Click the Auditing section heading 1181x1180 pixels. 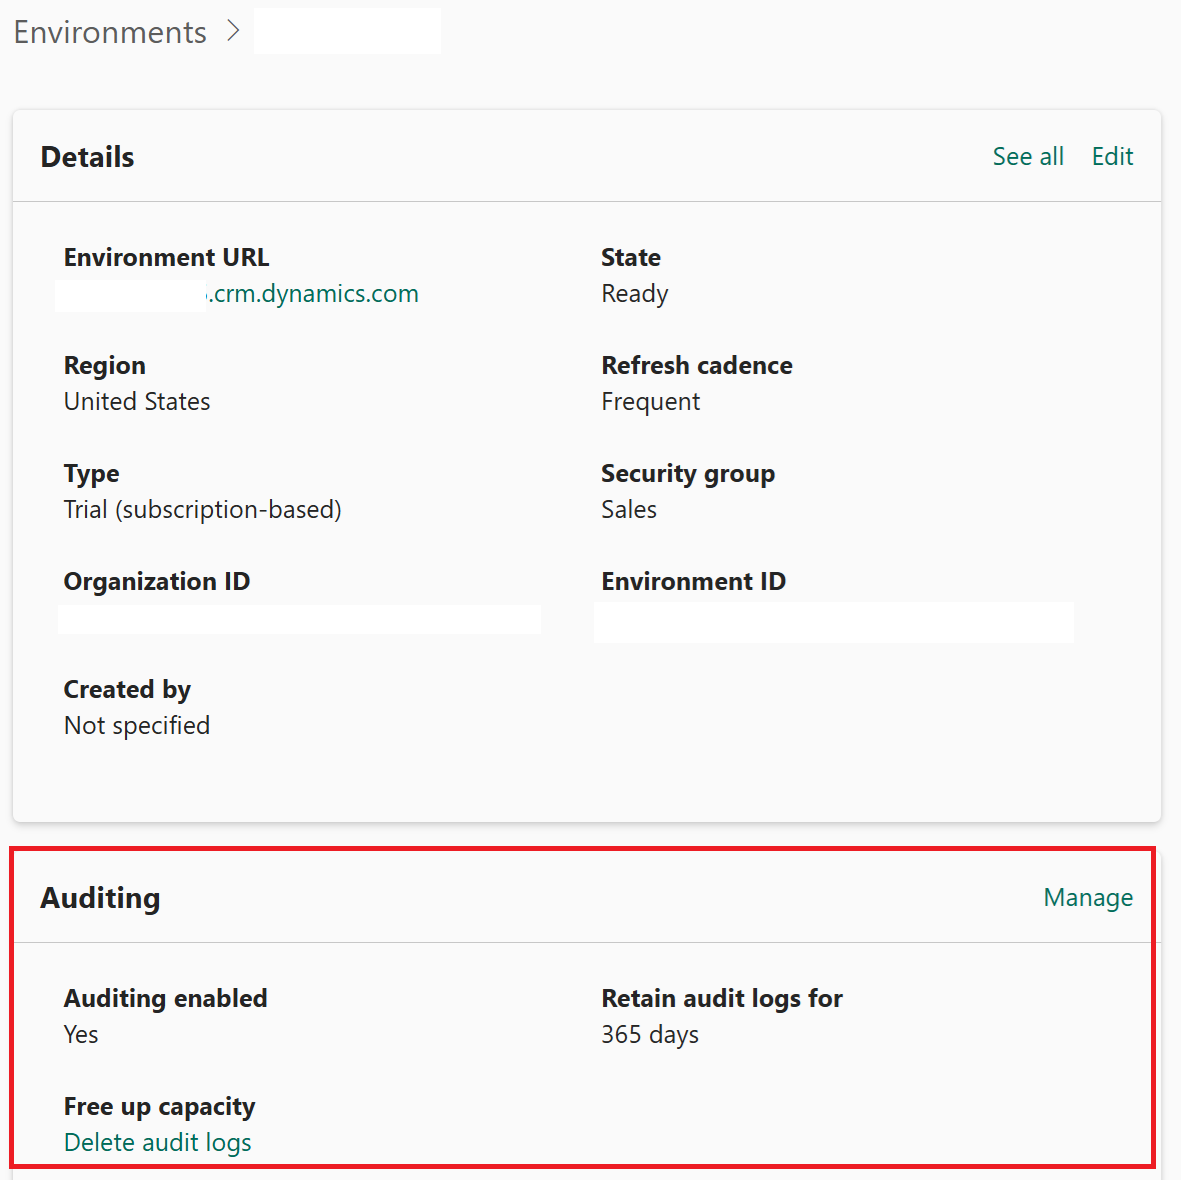[100, 898]
